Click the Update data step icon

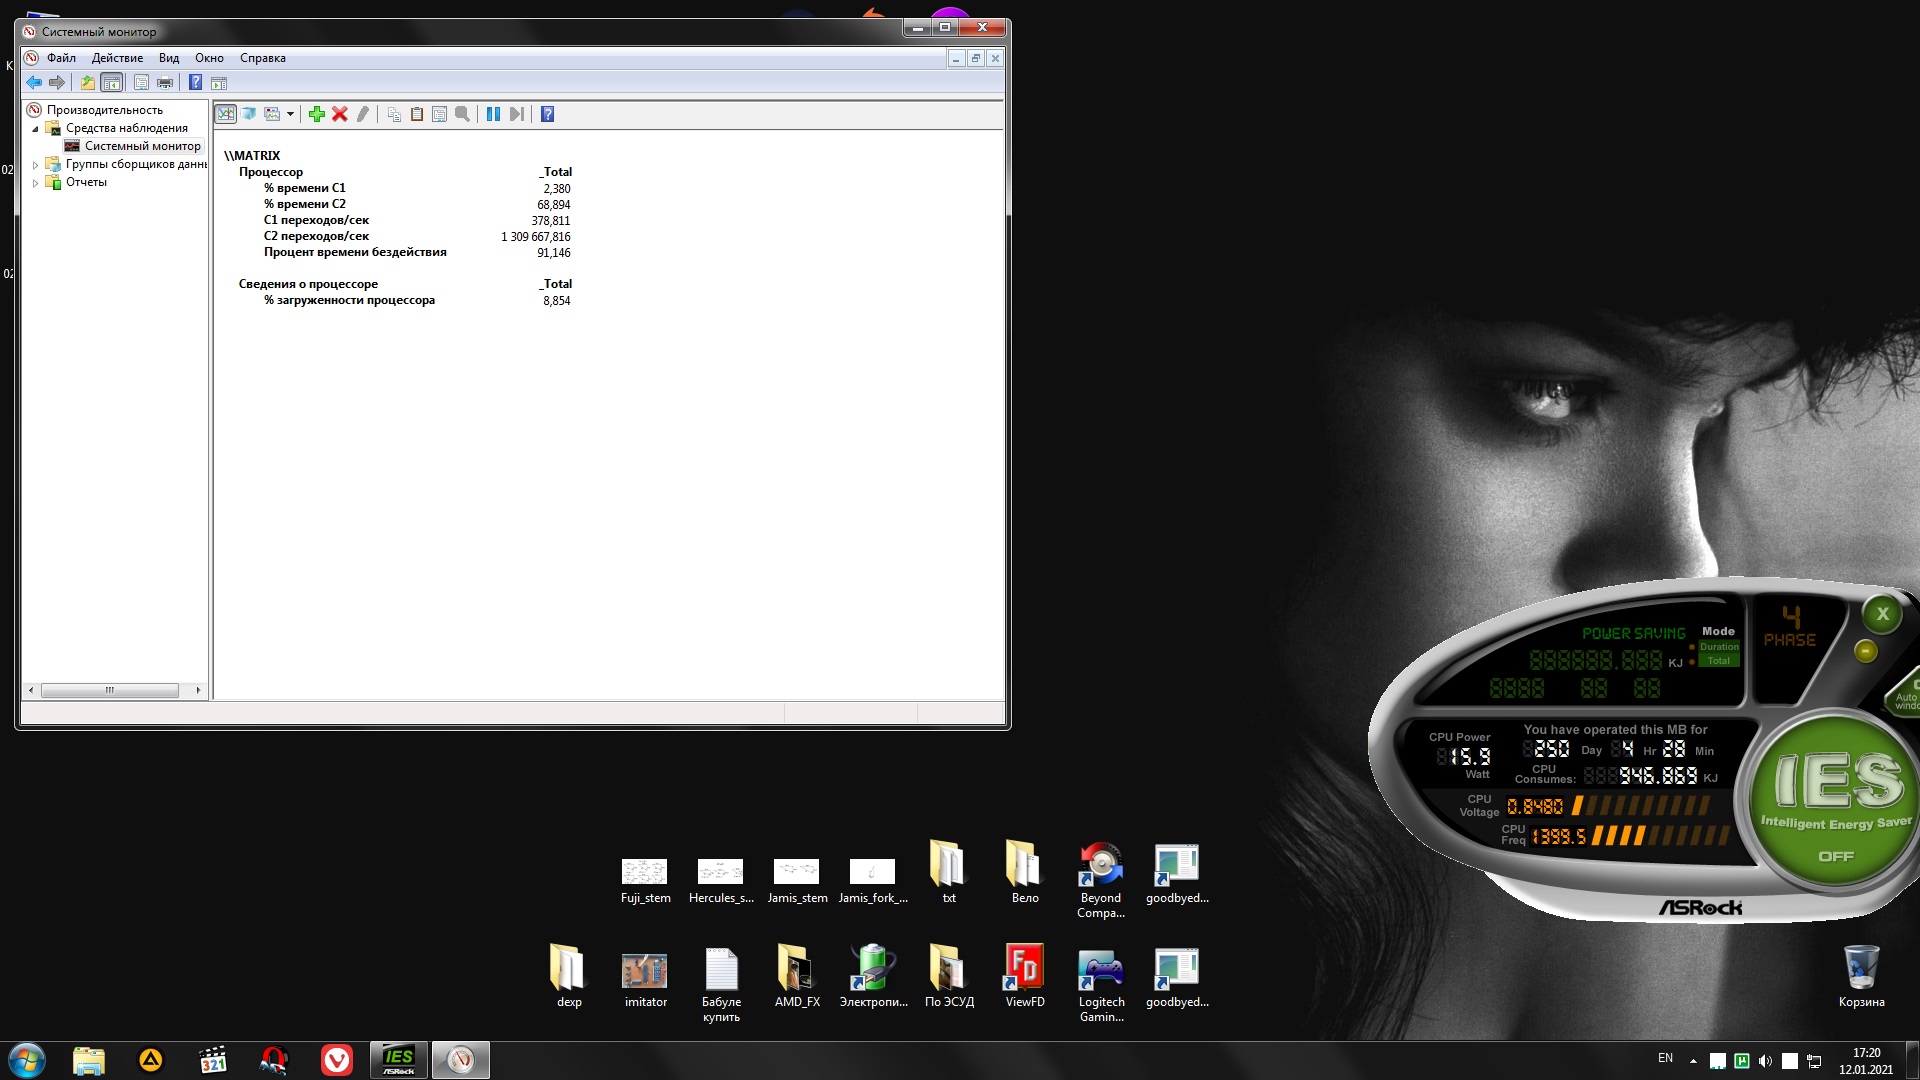pos(516,114)
